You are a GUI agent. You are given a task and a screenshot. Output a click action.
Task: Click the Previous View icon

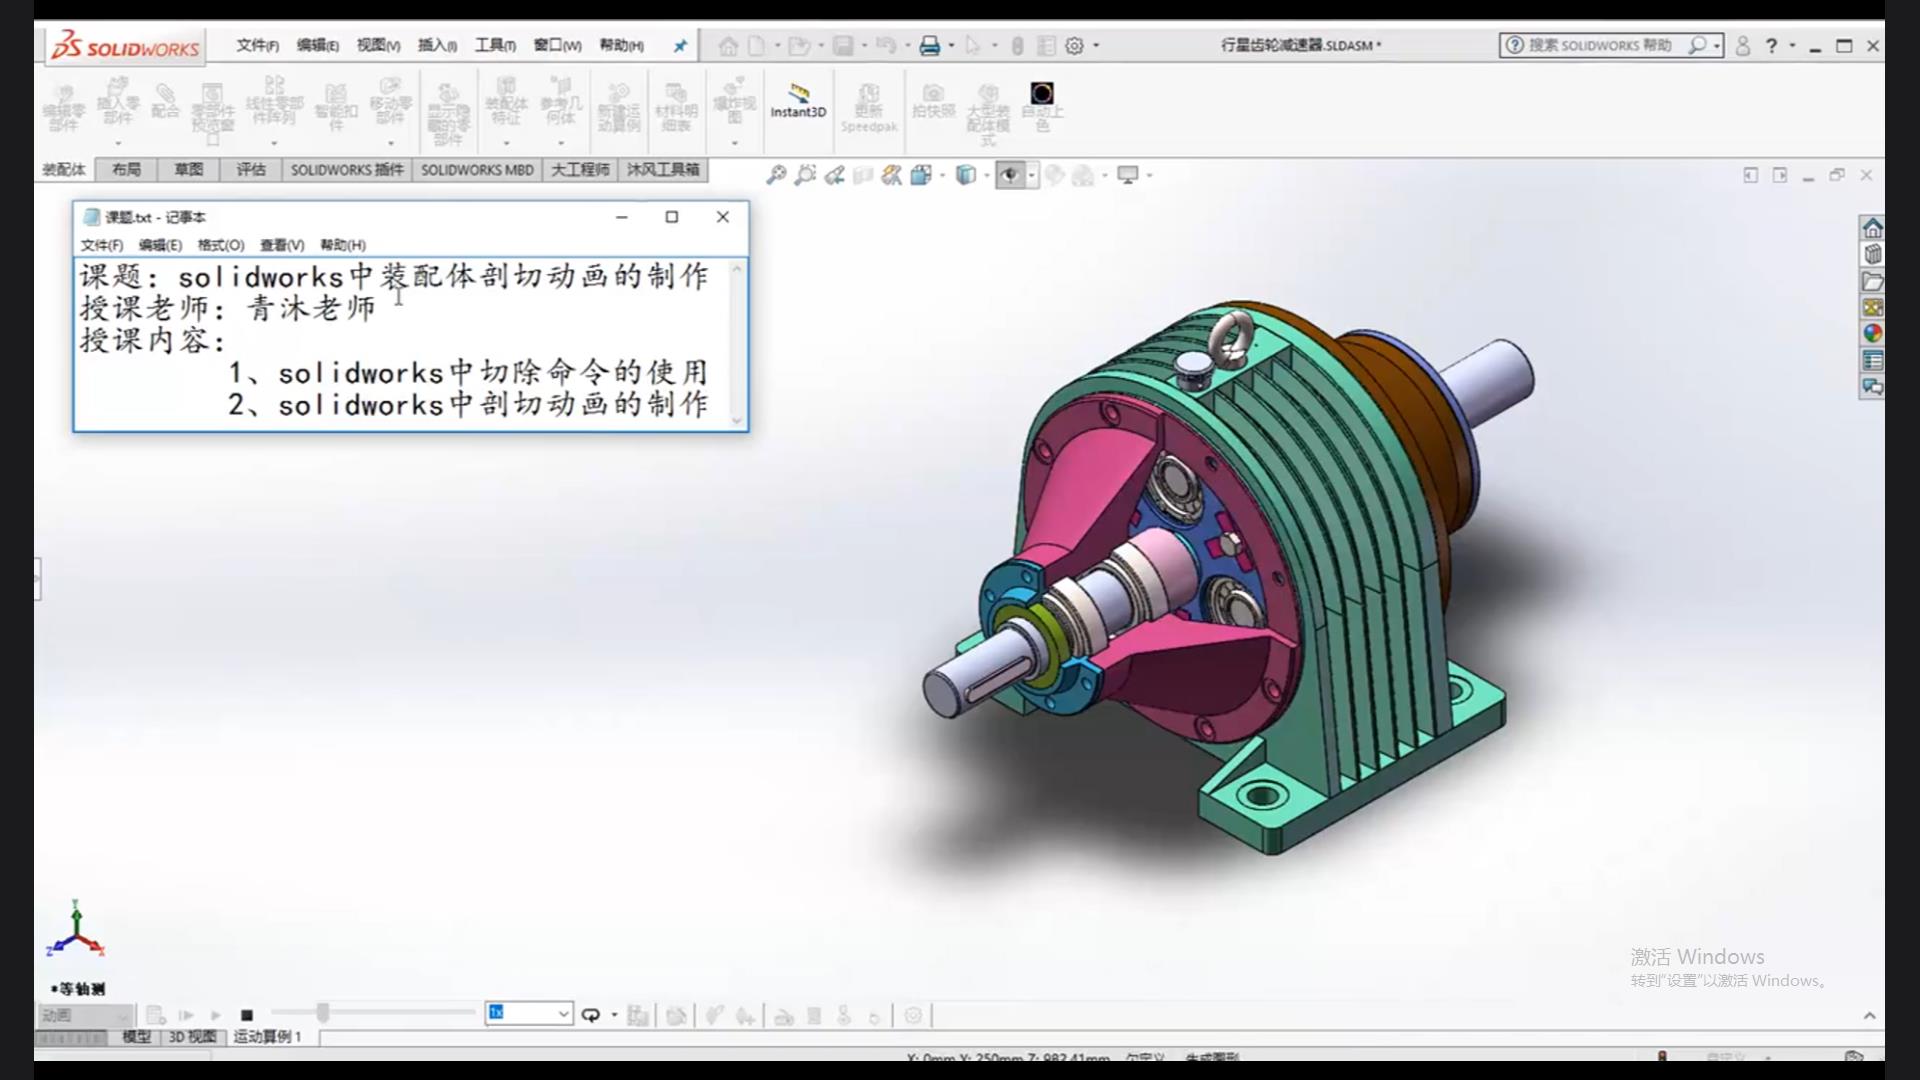tap(834, 175)
